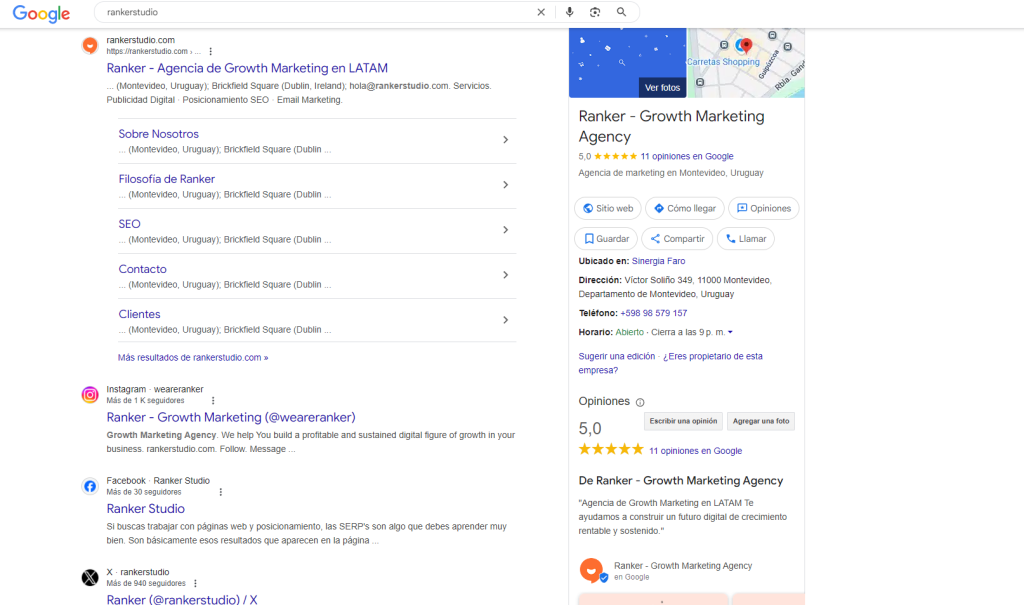
Task: Click the info icon beside Opiniones
Action: click(x=640, y=402)
